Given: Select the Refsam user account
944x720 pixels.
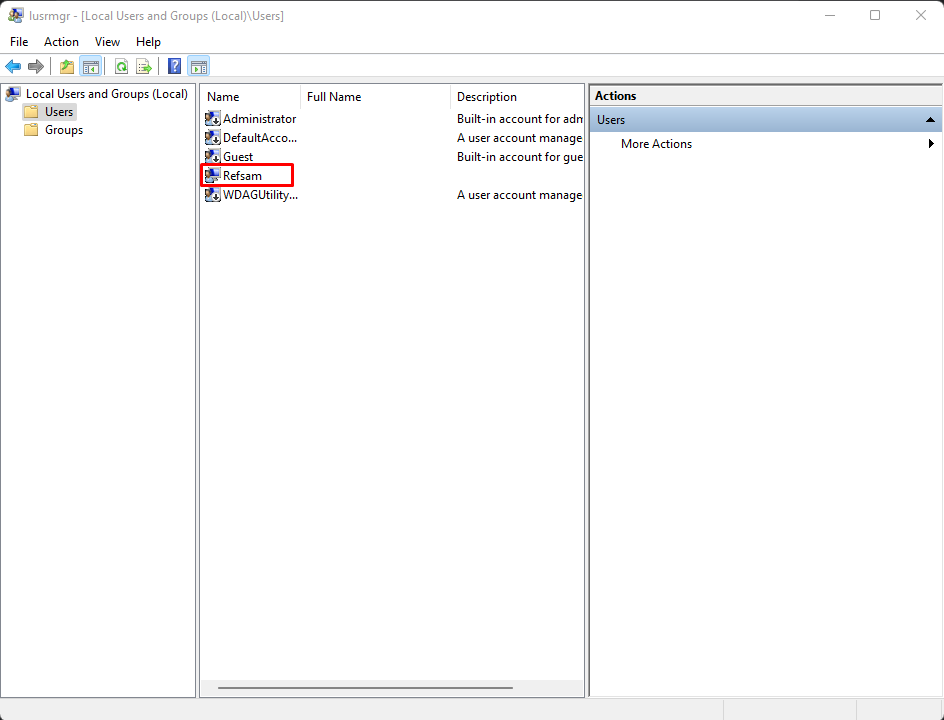Looking at the screenshot, I should [243, 175].
